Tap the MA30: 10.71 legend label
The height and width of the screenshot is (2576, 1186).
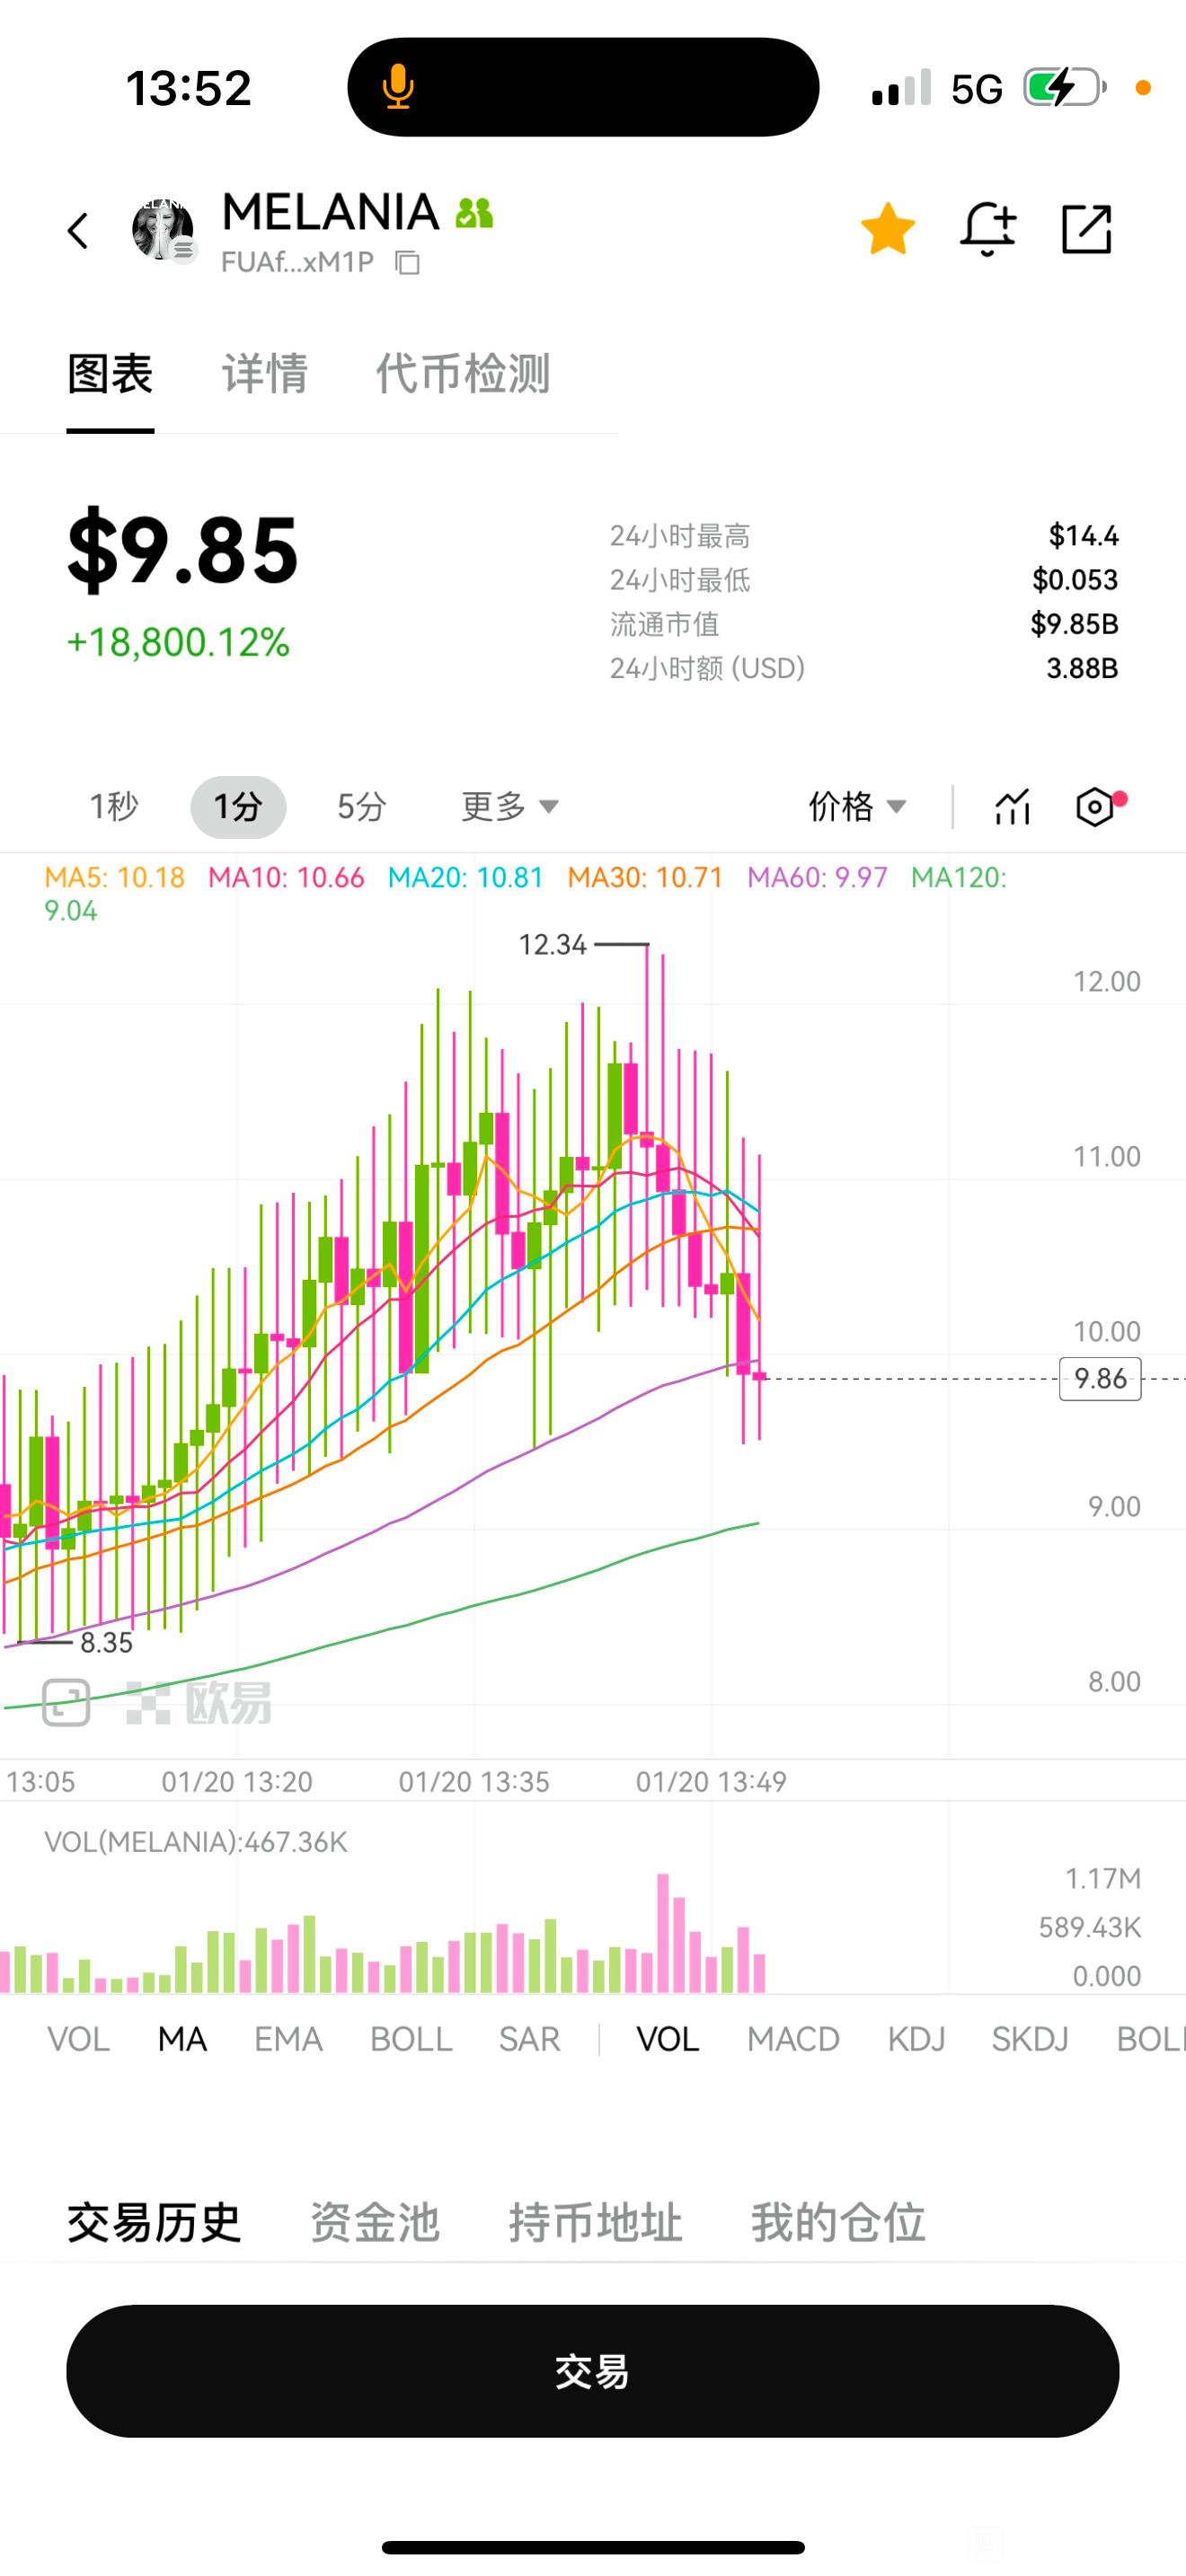click(645, 878)
